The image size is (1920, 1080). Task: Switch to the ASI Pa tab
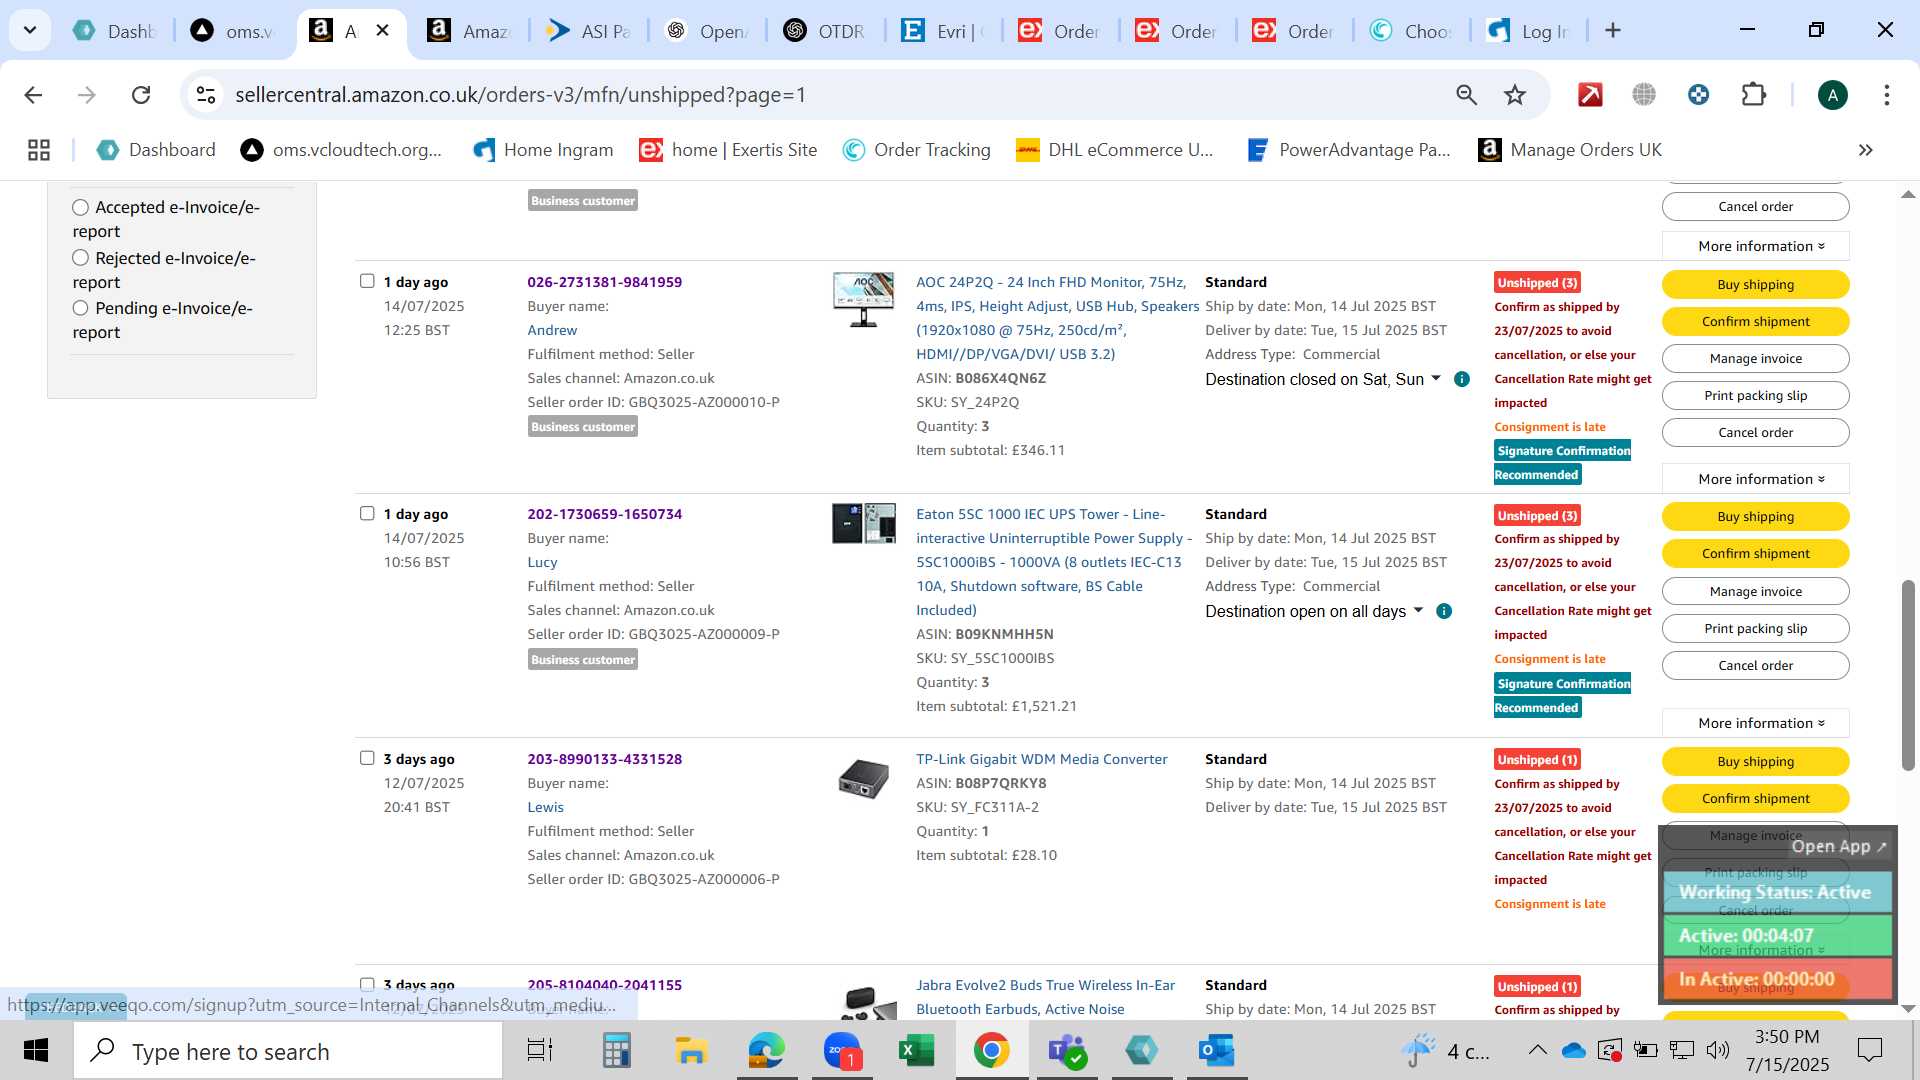point(590,31)
